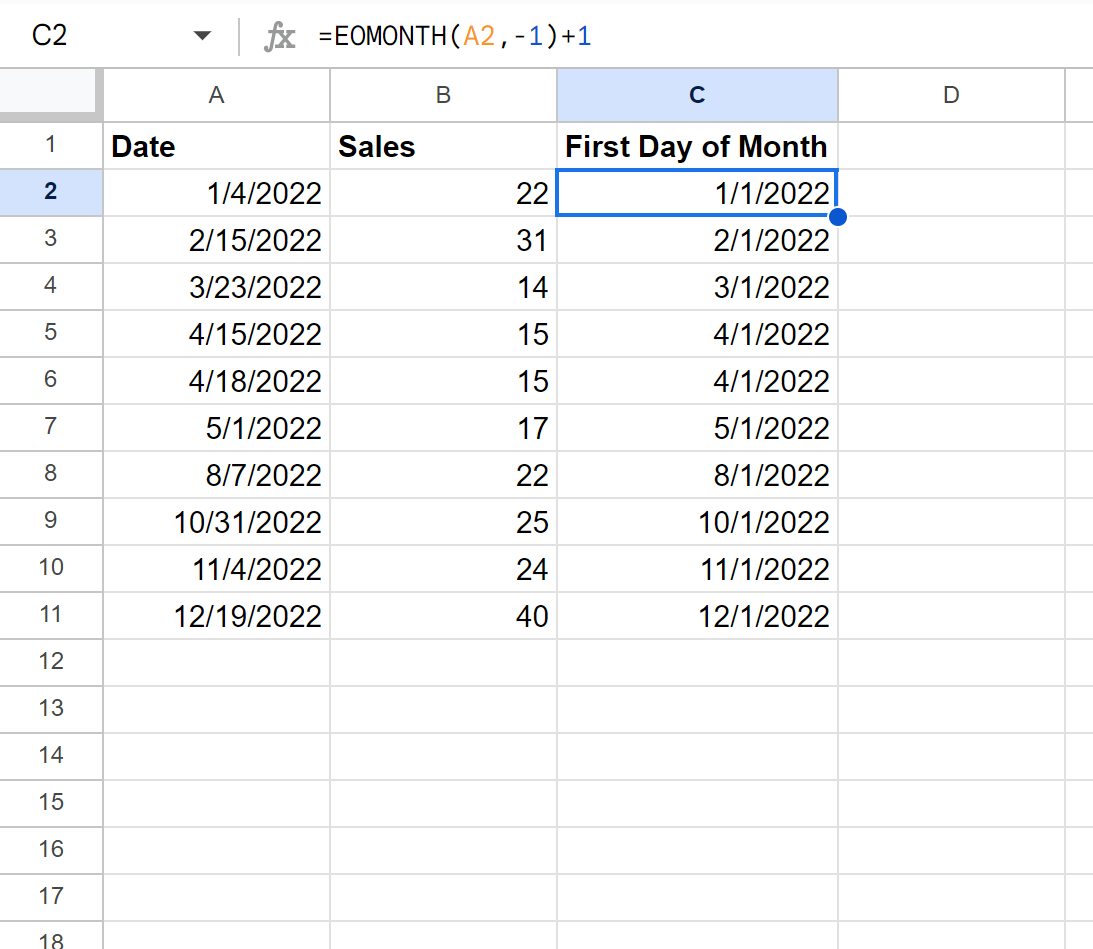
Task: Click cell showing 4/1/2022 in row 6
Action: point(697,381)
